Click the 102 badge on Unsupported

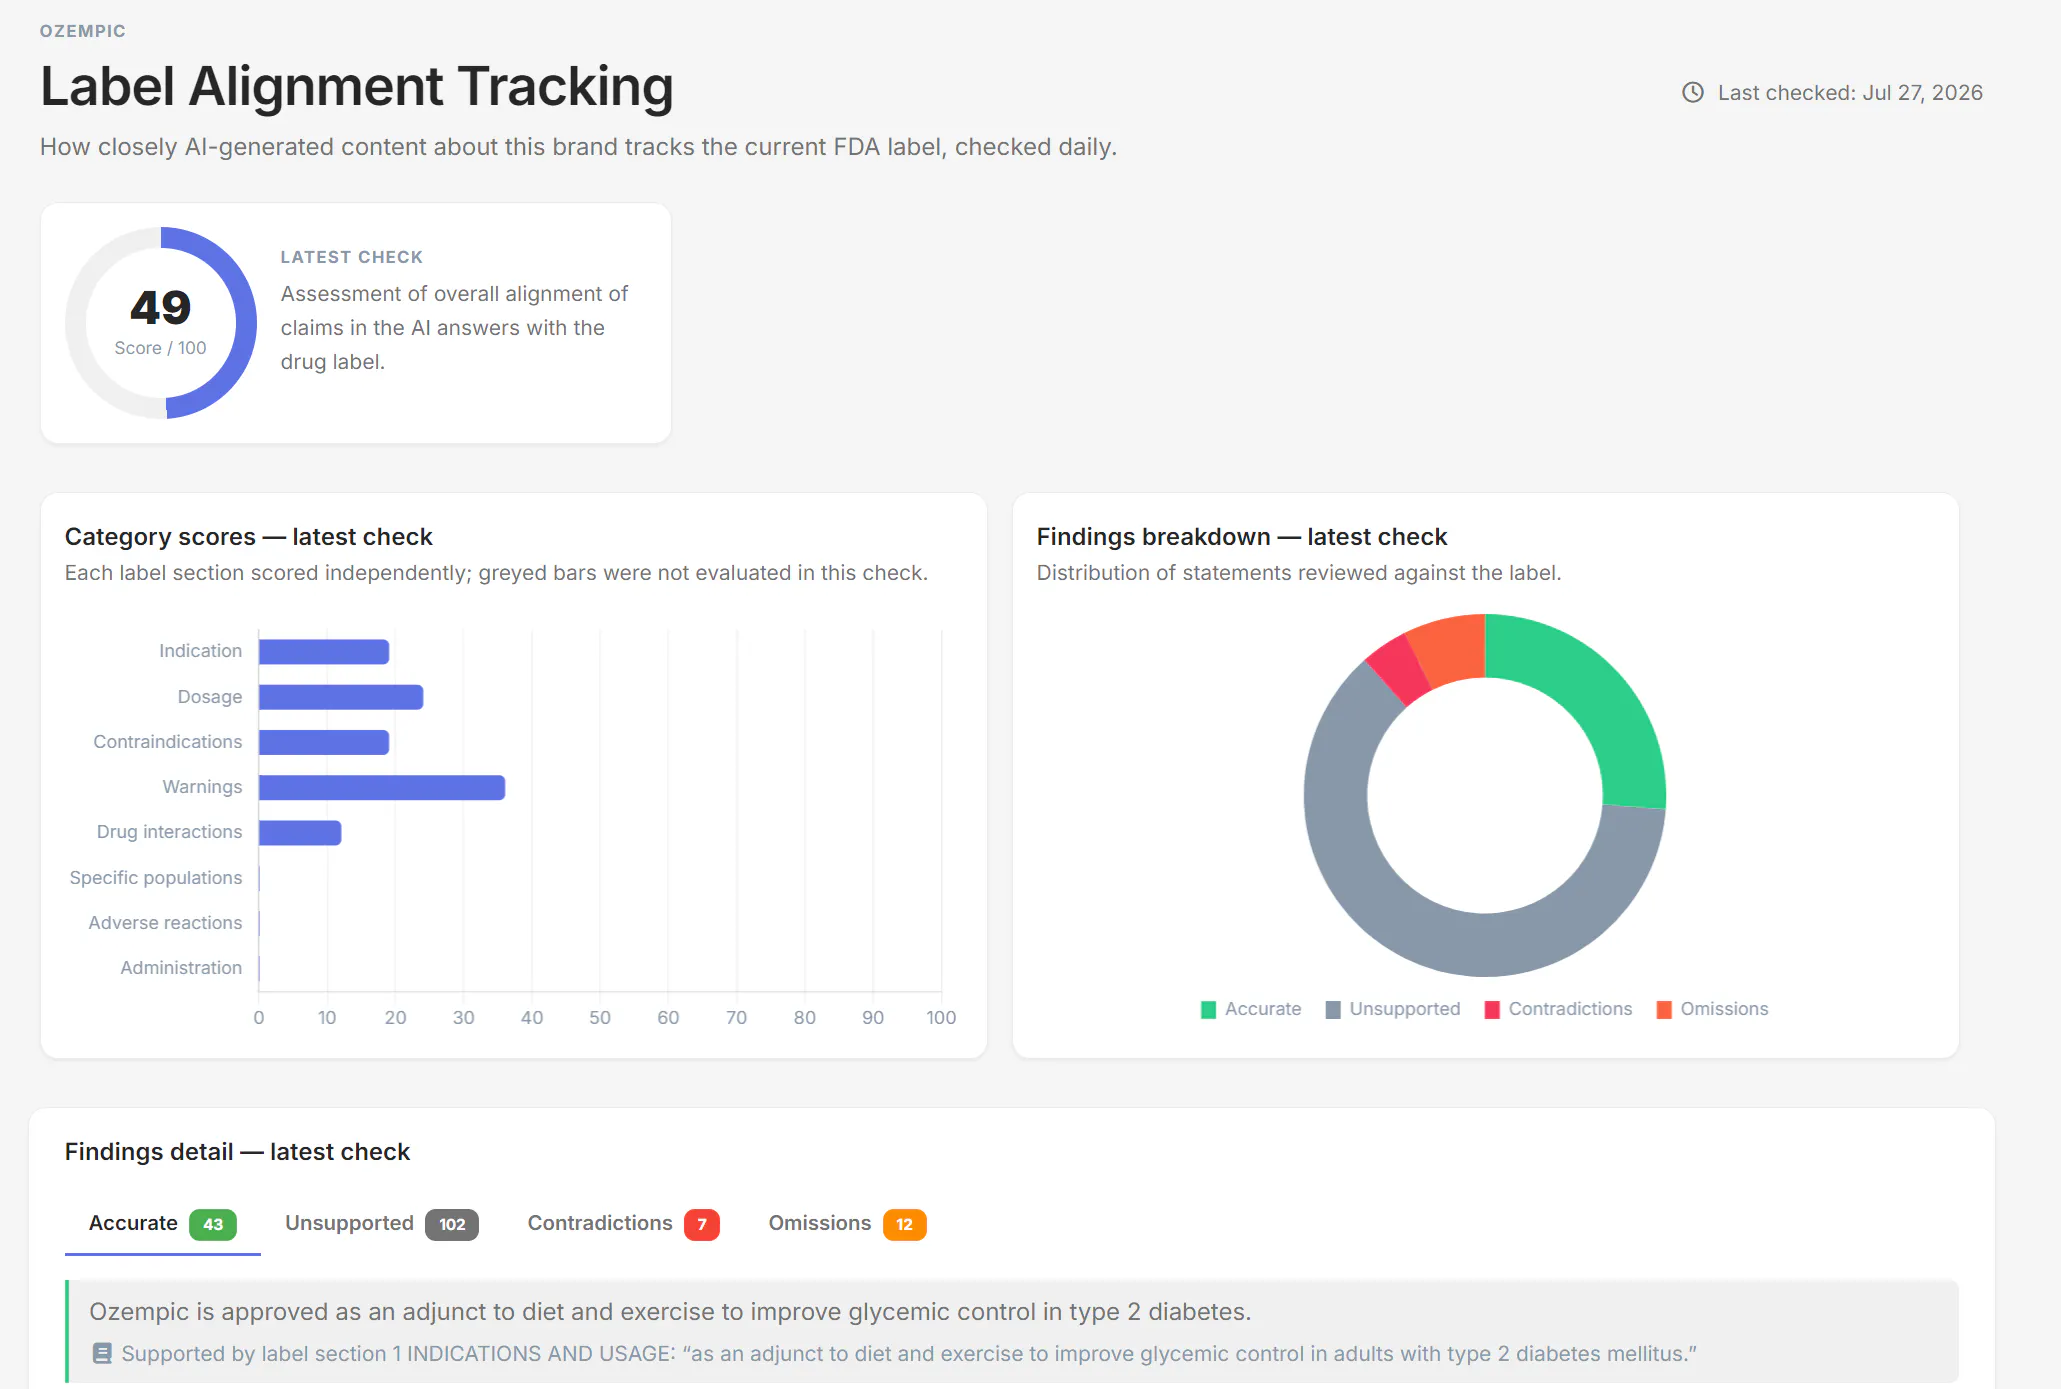point(452,1225)
